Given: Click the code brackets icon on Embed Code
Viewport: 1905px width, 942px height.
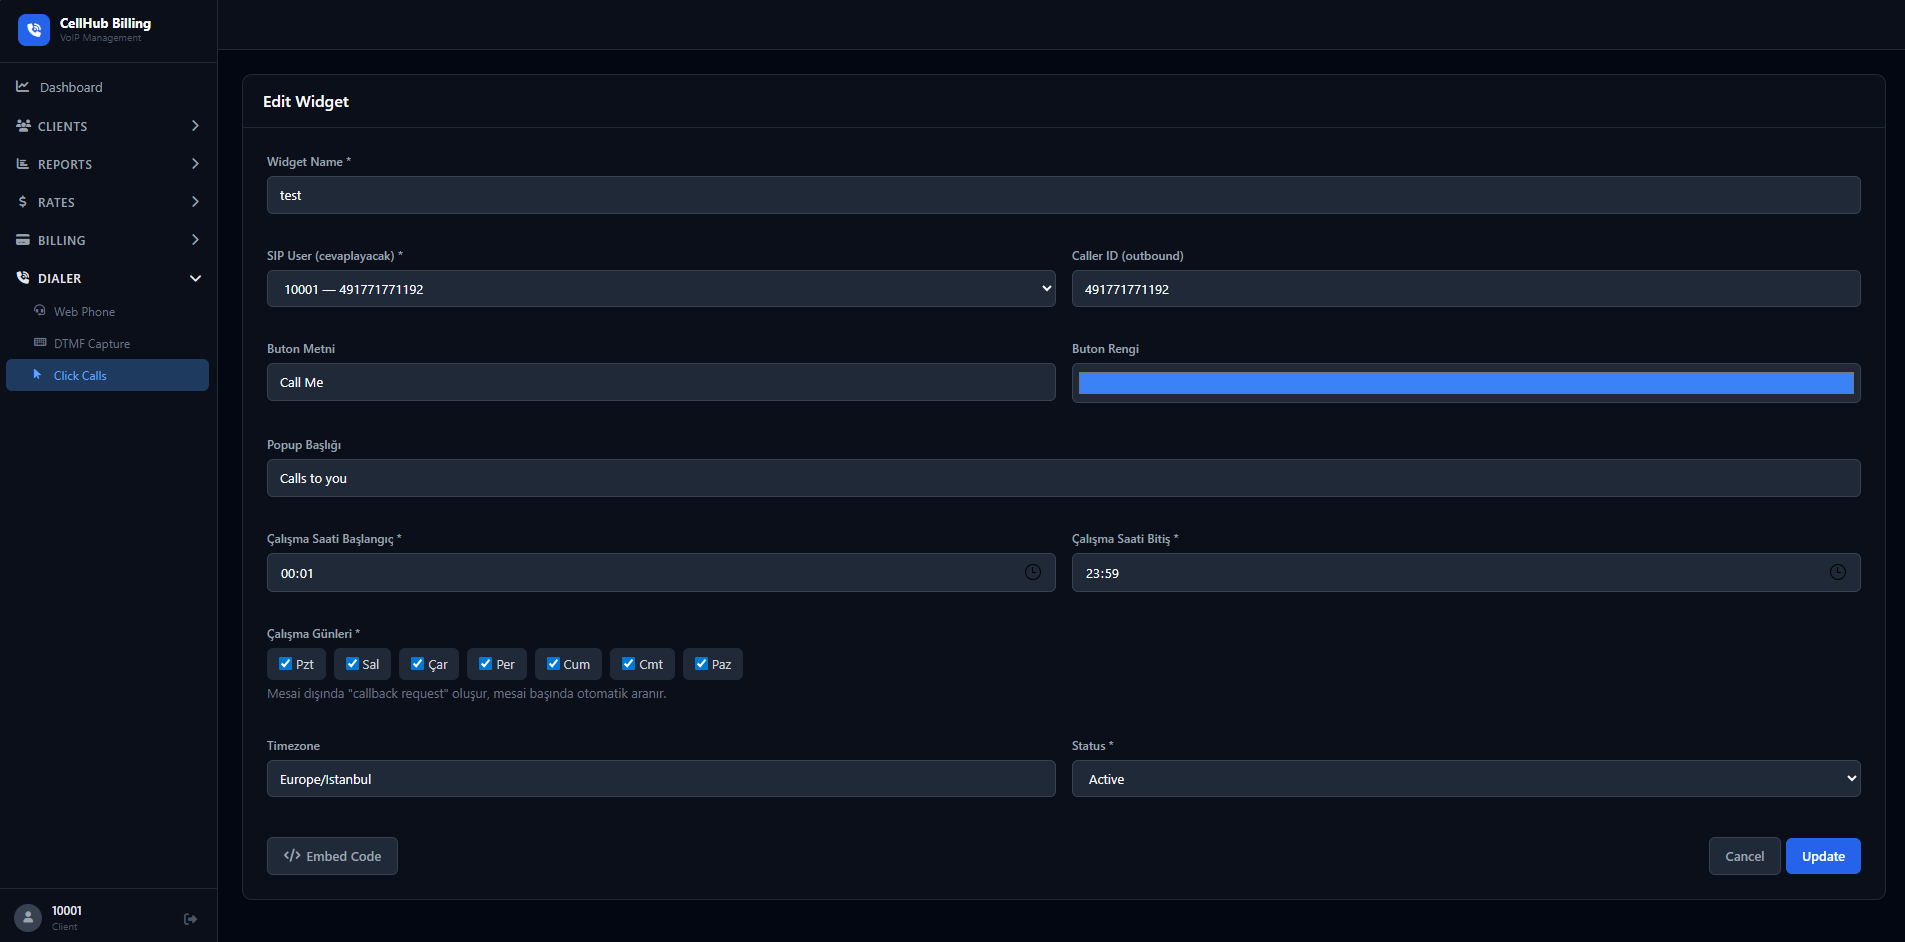Looking at the screenshot, I should [x=292, y=856].
